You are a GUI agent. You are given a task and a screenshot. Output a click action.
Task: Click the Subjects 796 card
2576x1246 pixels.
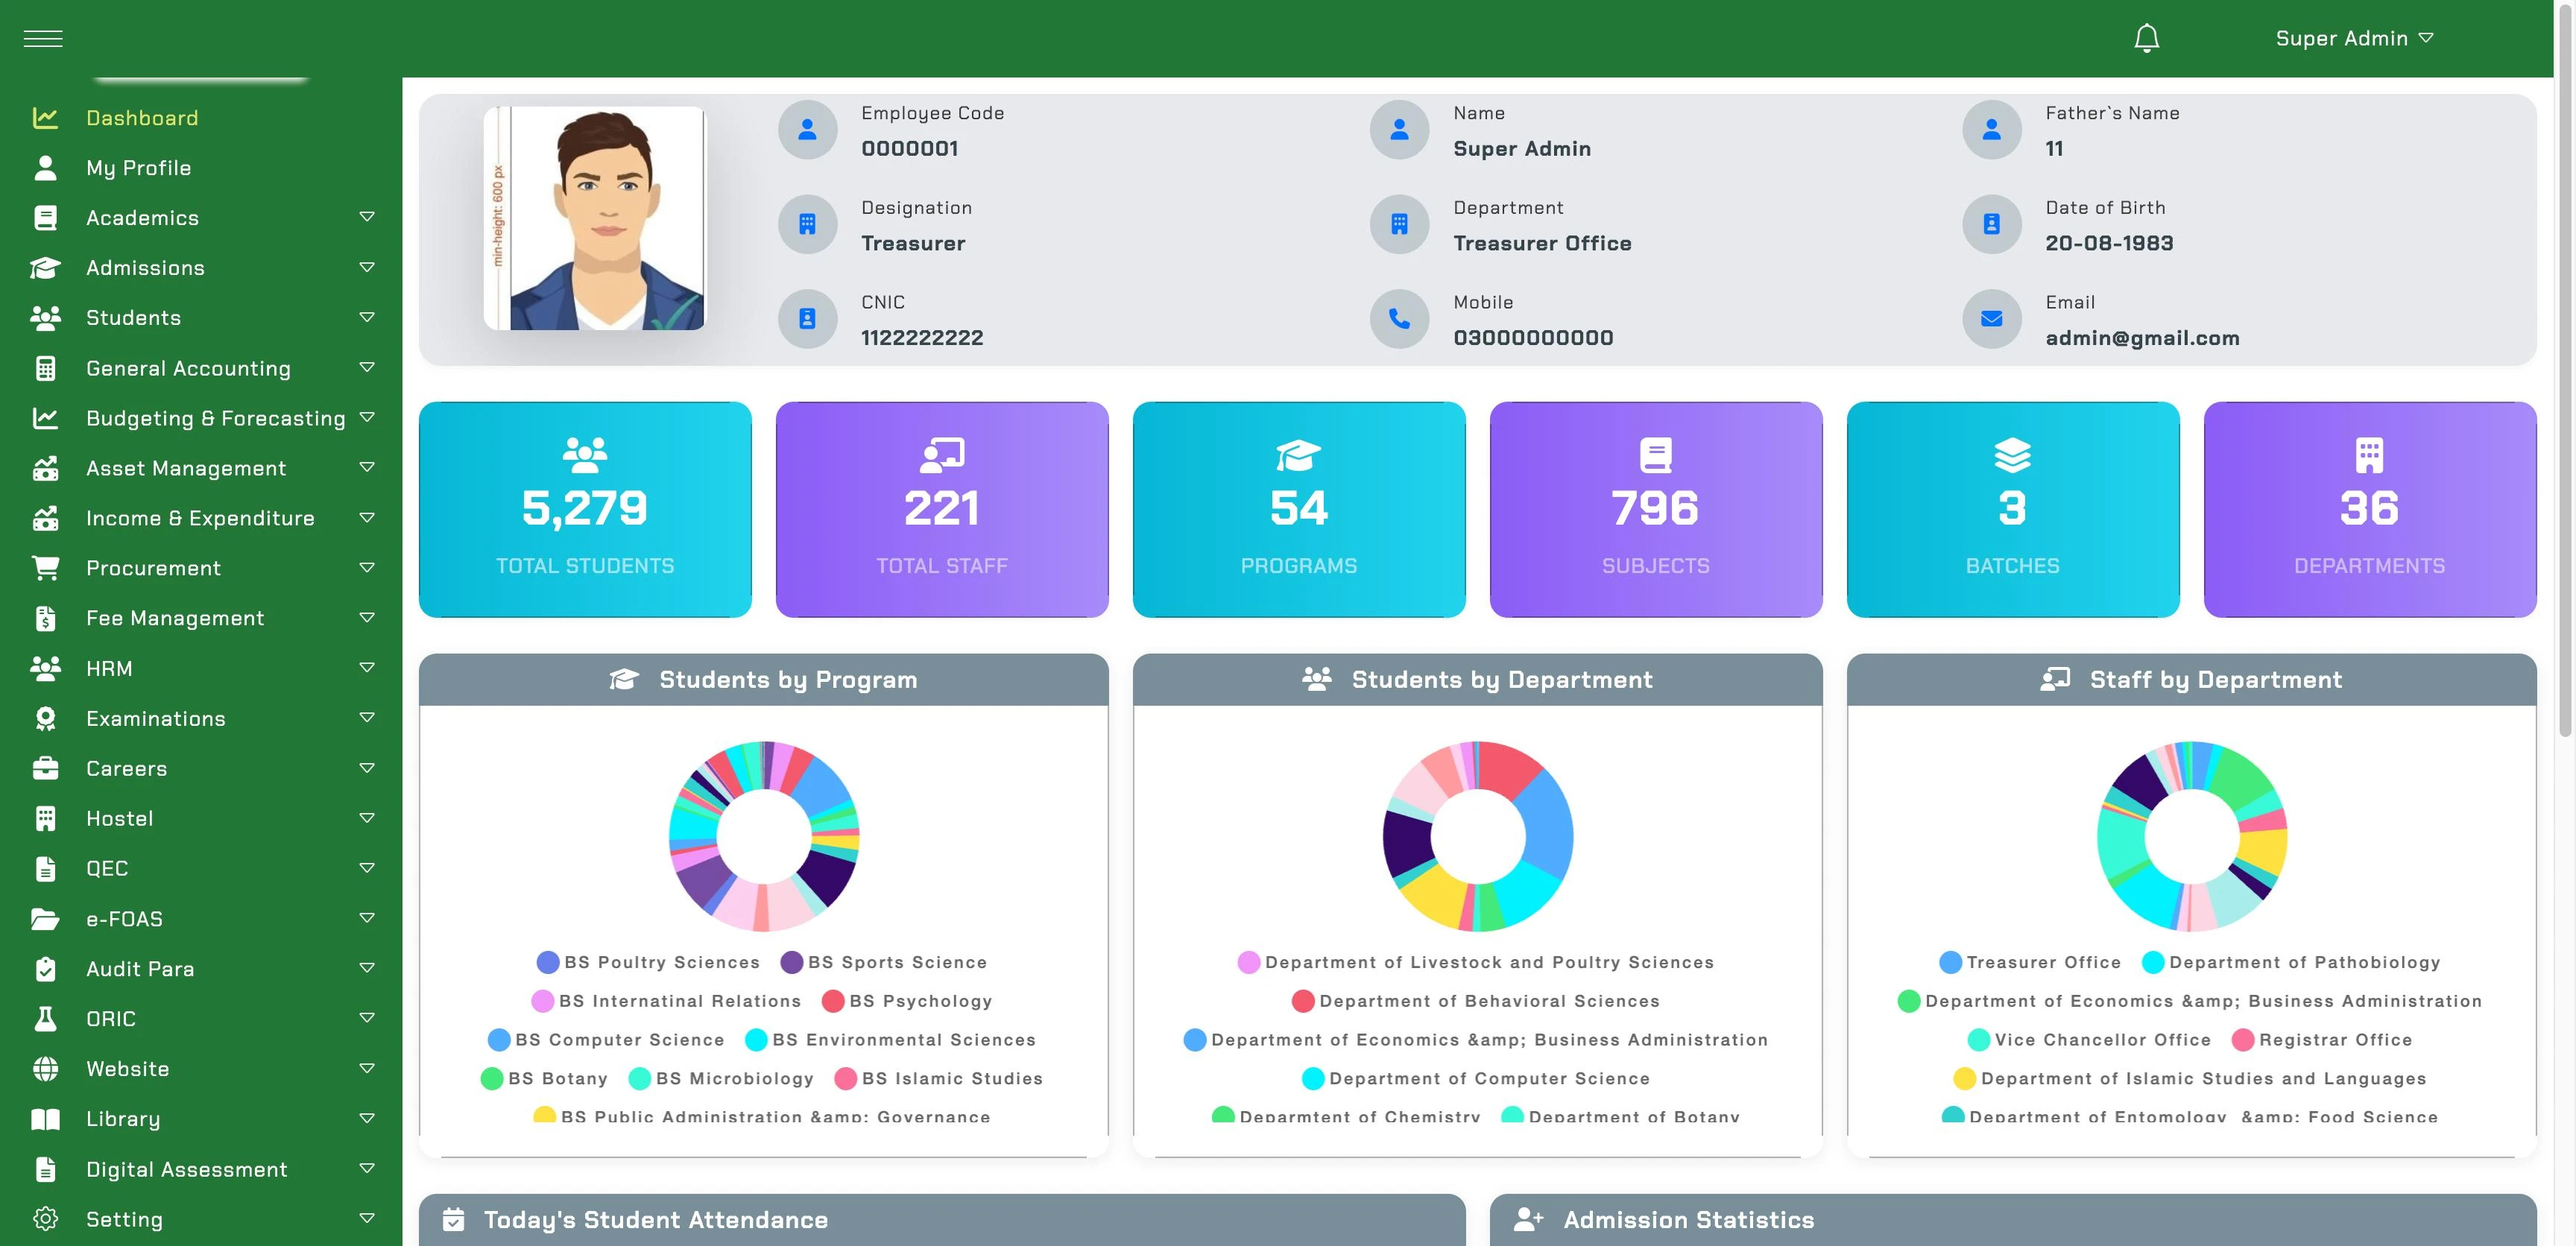pos(1656,509)
